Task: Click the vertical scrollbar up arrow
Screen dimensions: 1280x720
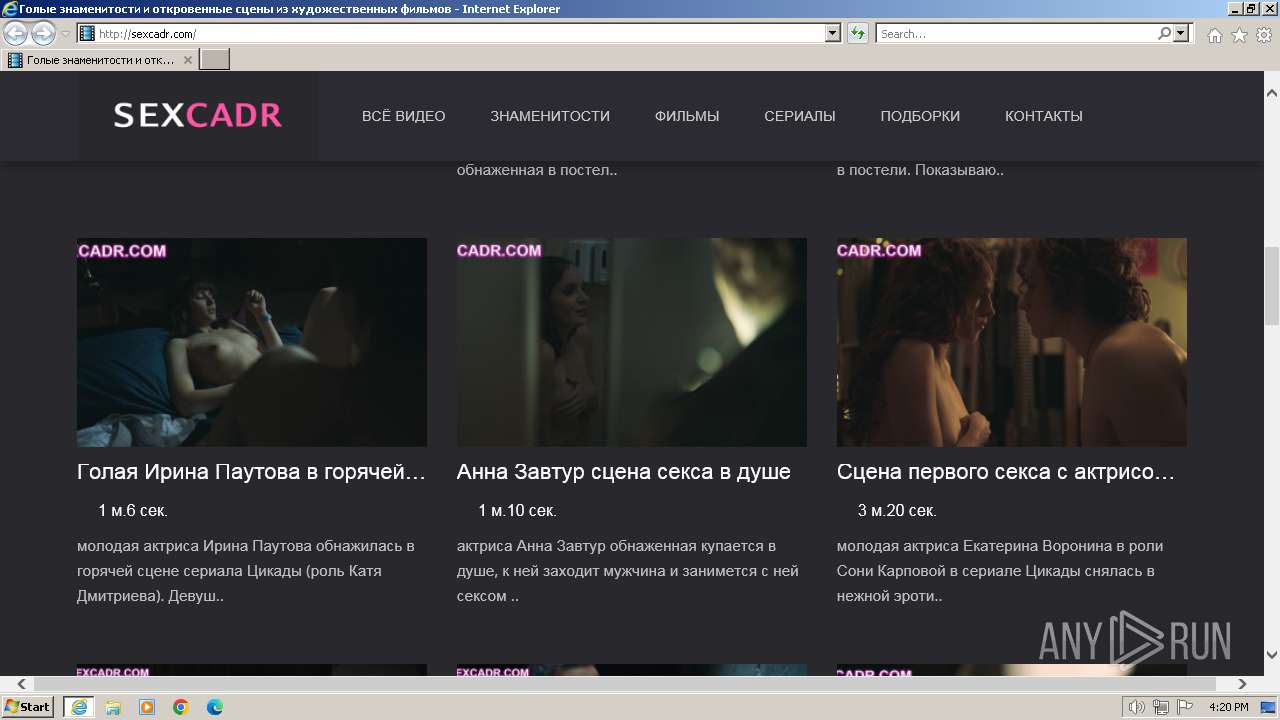Action: click(x=1272, y=93)
